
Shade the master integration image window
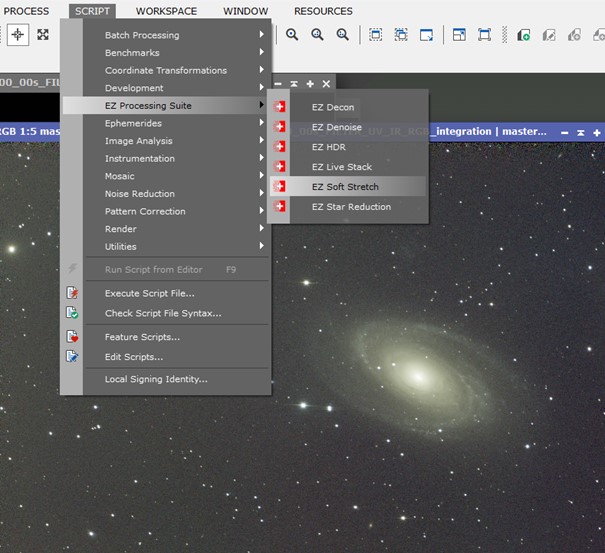point(580,133)
